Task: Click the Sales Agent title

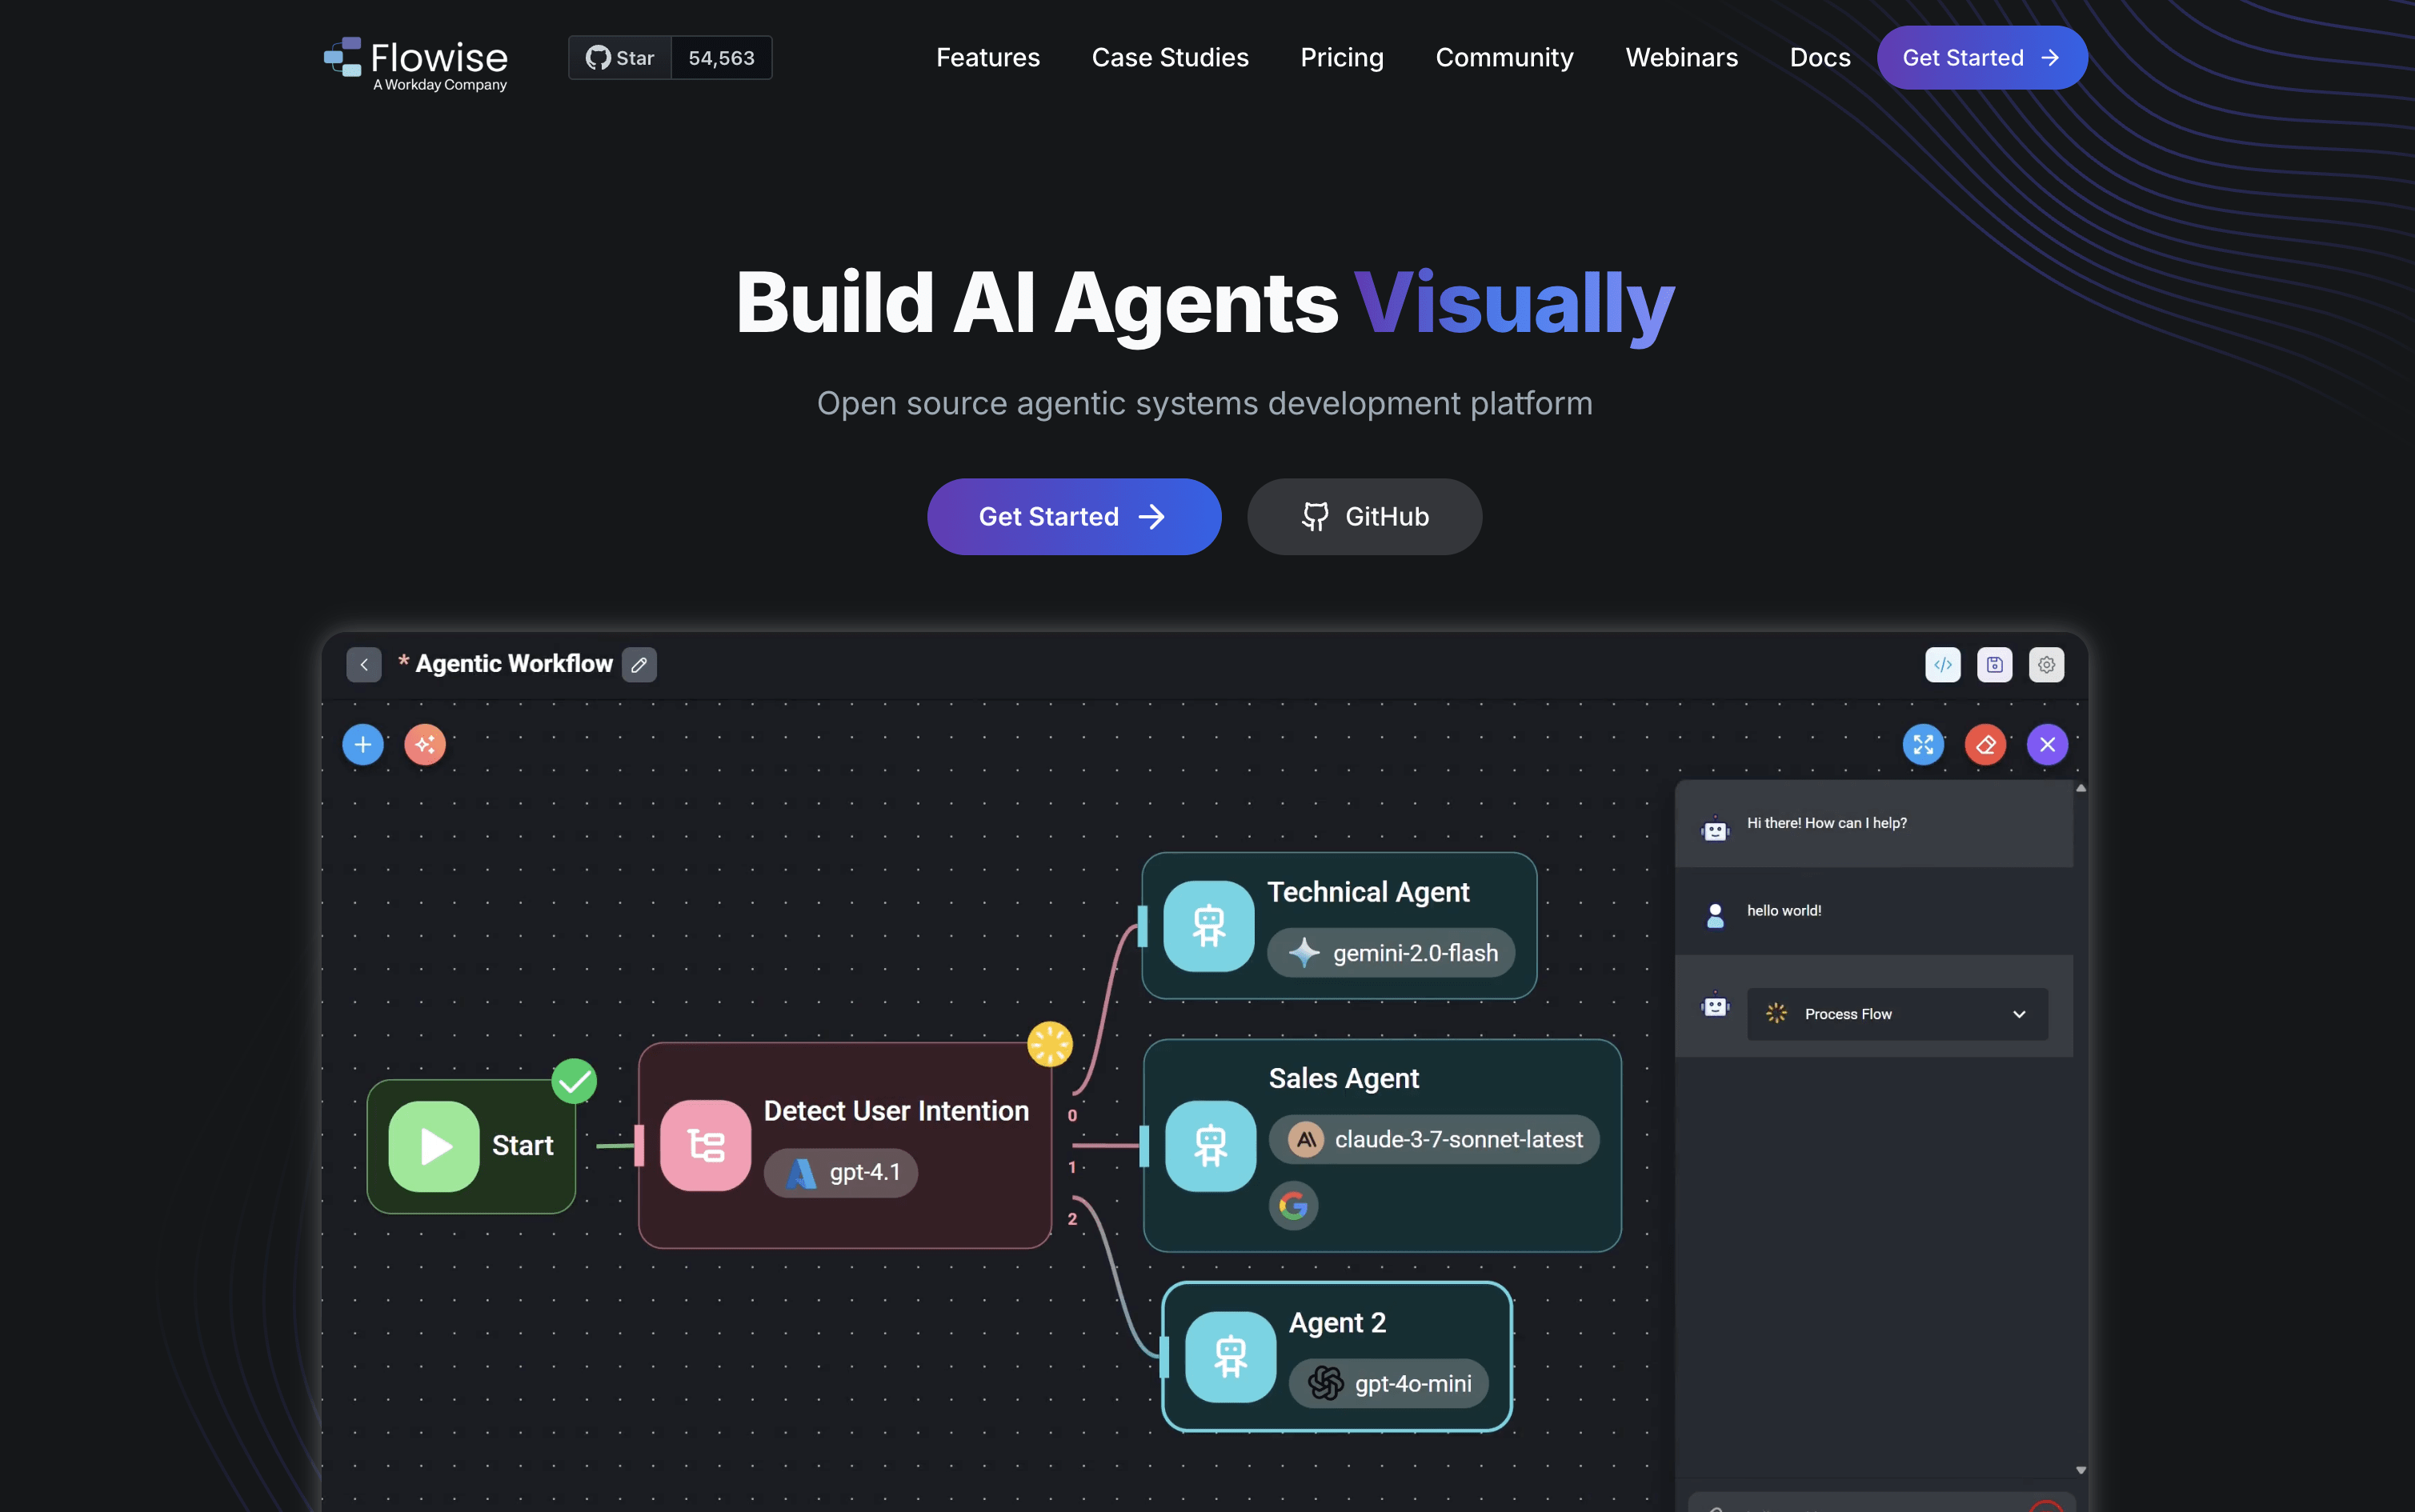Action: [x=1344, y=1078]
